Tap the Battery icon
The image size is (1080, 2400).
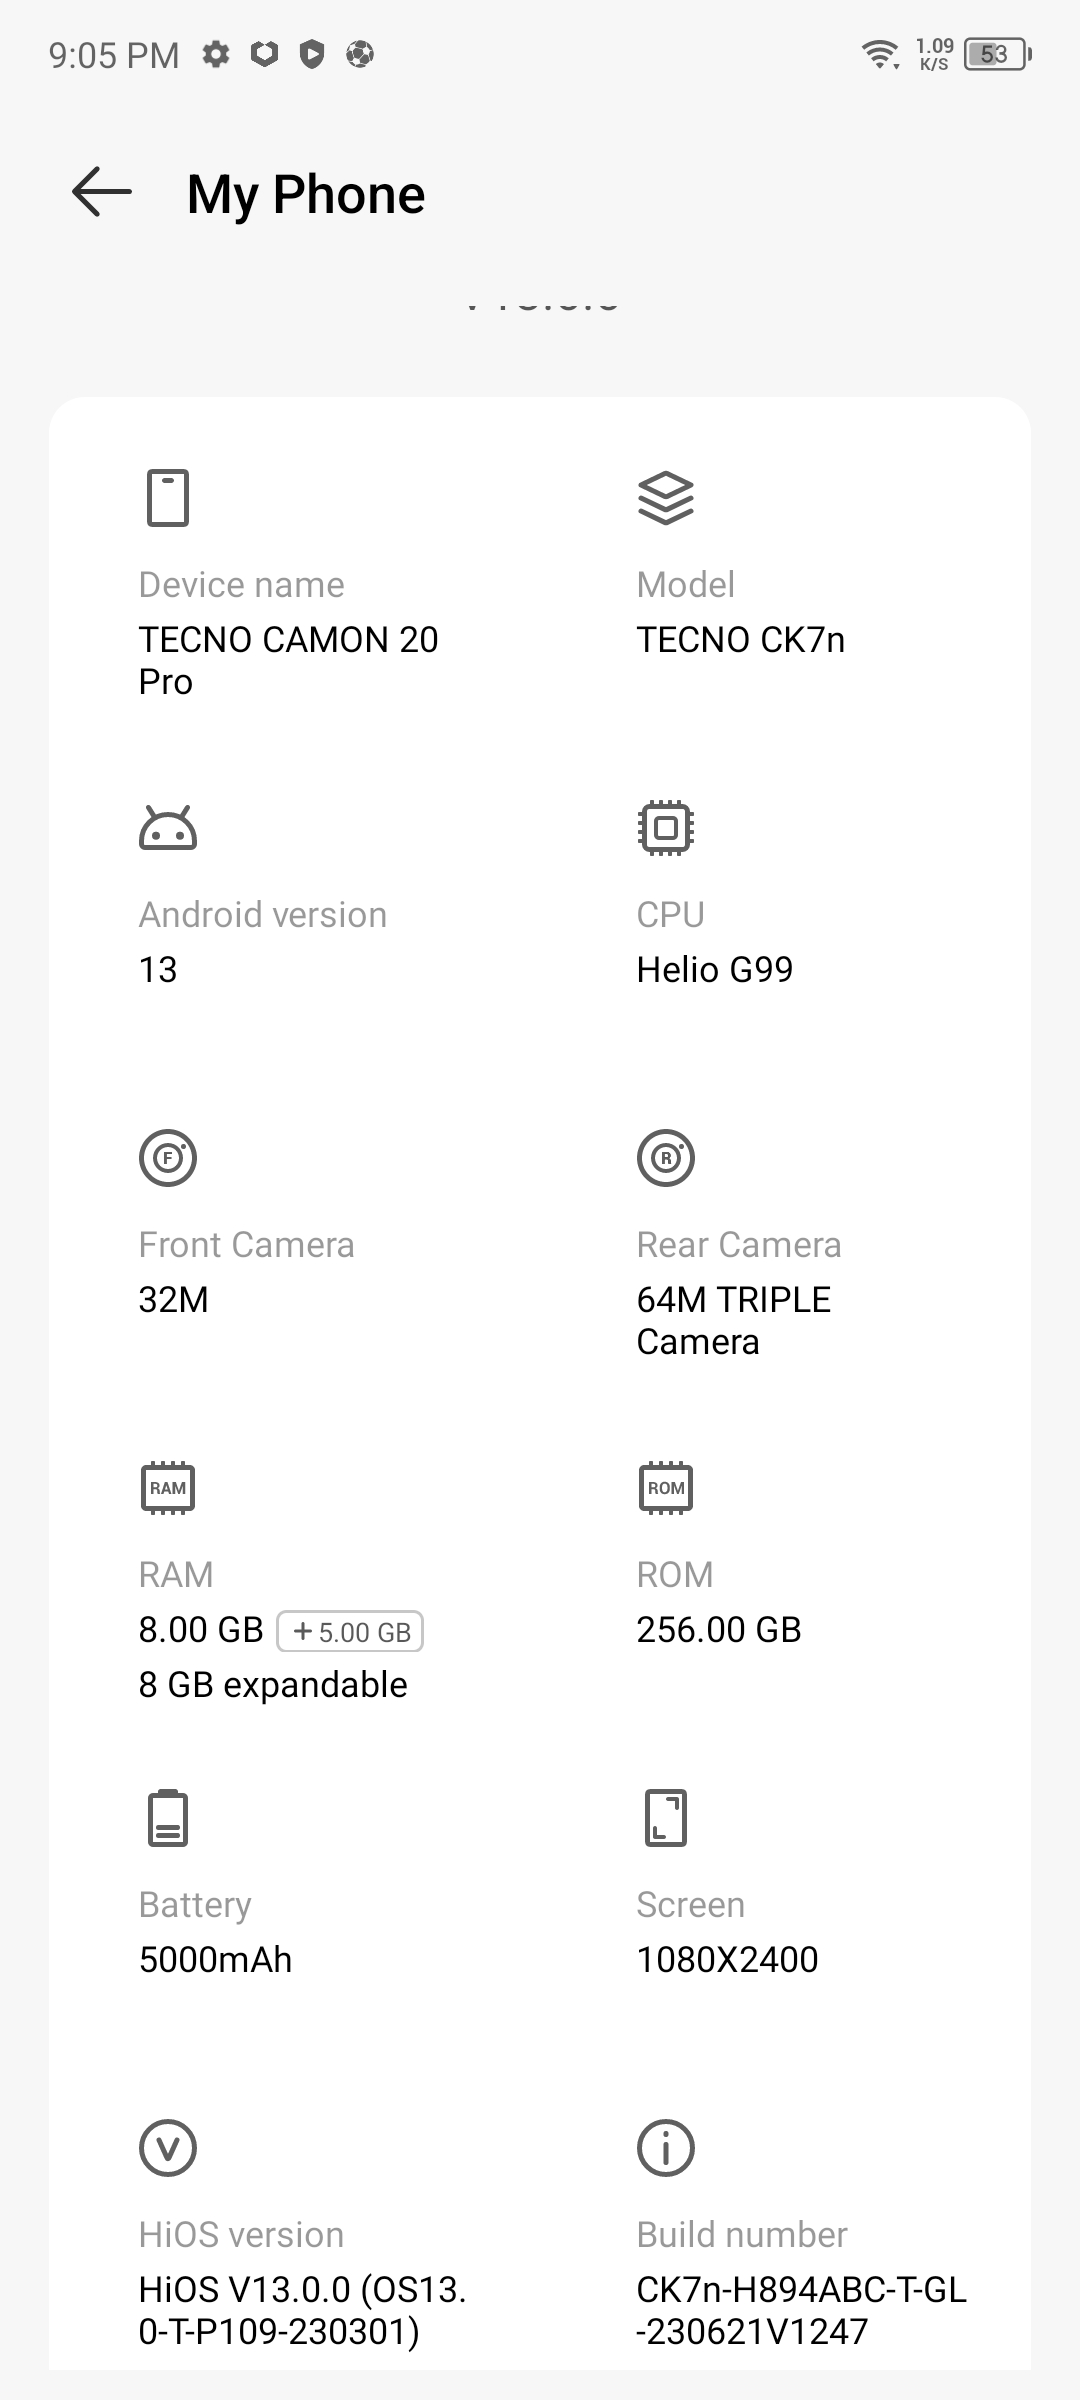pos(168,1818)
